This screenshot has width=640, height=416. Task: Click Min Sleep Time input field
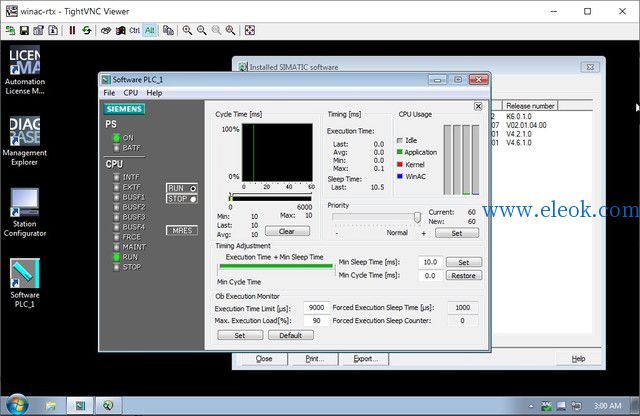(x=430, y=262)
